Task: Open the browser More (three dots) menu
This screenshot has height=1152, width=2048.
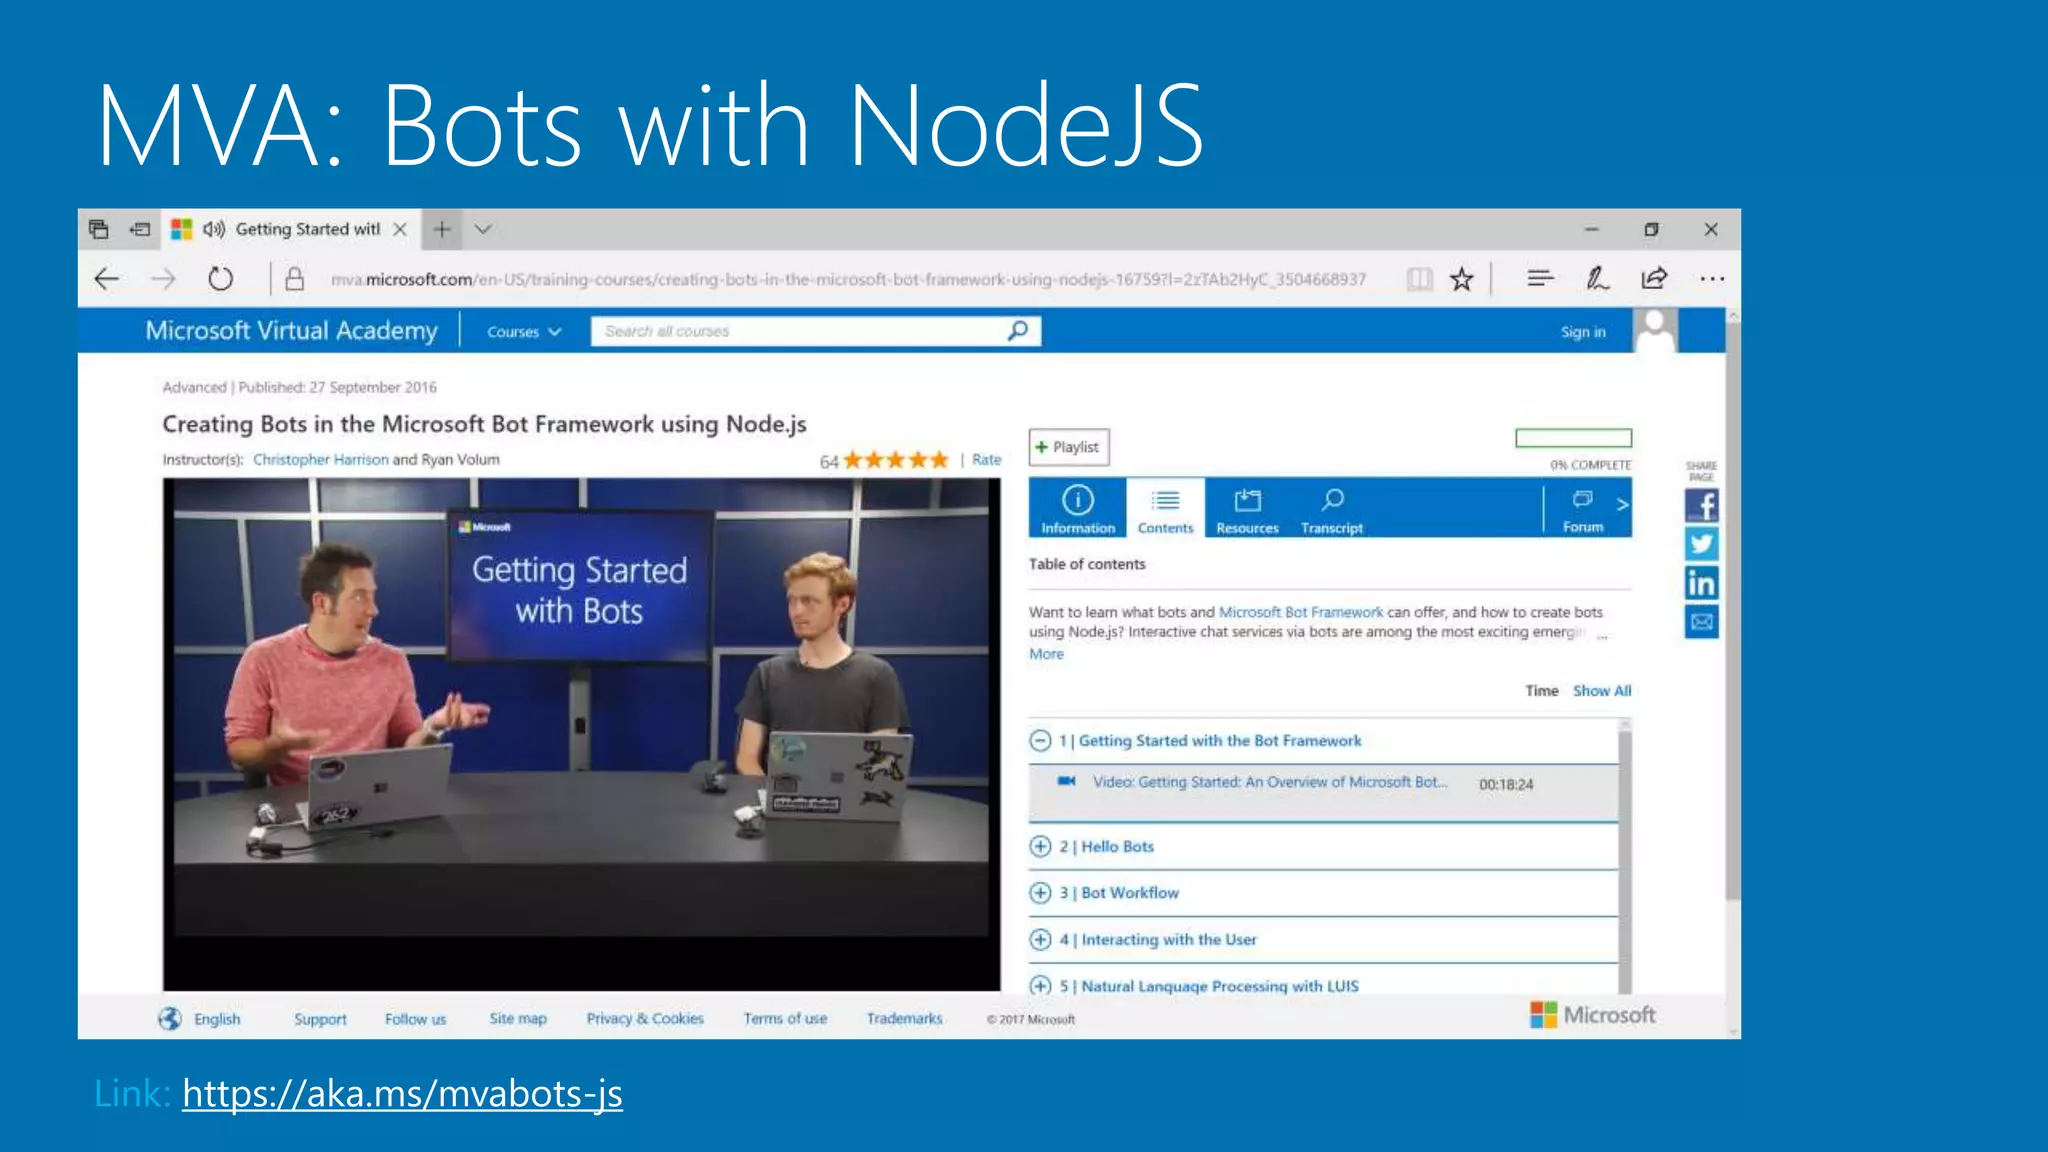Action: [1712, 279]
